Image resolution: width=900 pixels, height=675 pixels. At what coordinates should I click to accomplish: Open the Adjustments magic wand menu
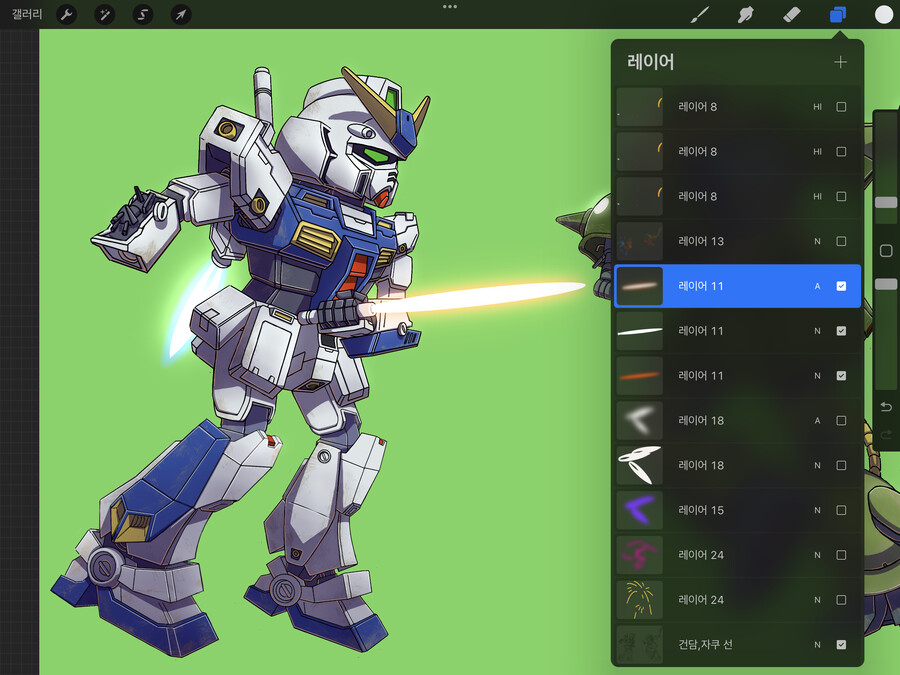coord(104,14)
